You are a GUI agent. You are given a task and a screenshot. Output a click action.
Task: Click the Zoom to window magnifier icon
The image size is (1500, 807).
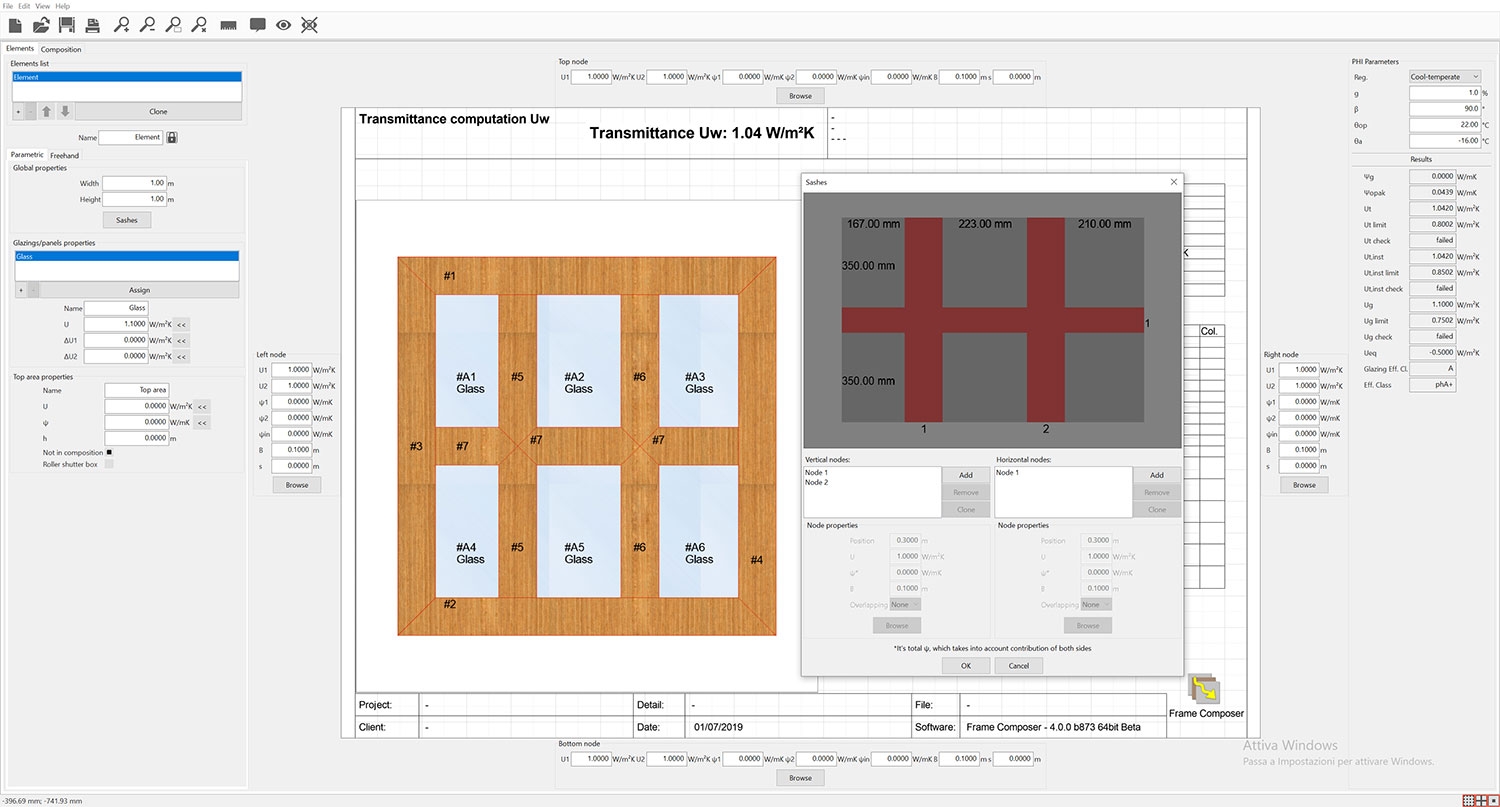[174, 24]
